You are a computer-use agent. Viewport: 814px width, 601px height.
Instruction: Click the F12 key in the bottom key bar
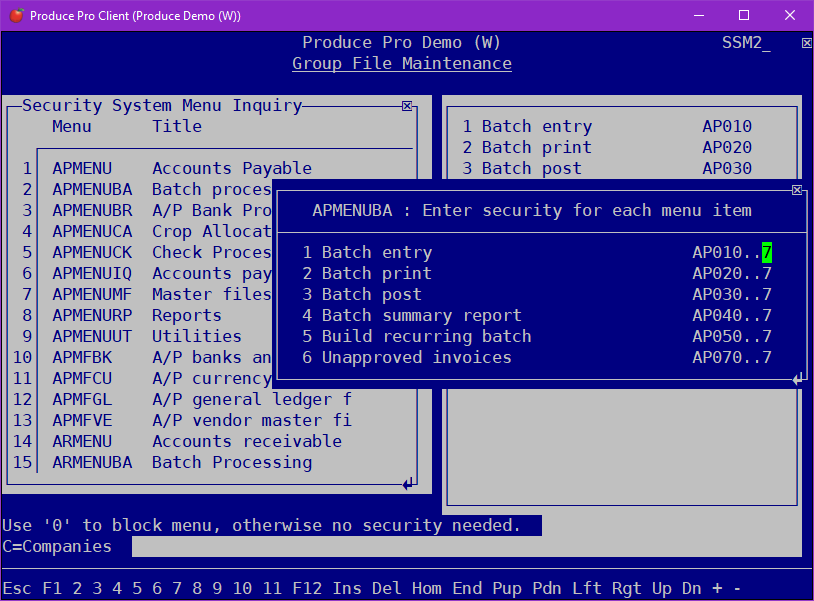coord(307,589)
